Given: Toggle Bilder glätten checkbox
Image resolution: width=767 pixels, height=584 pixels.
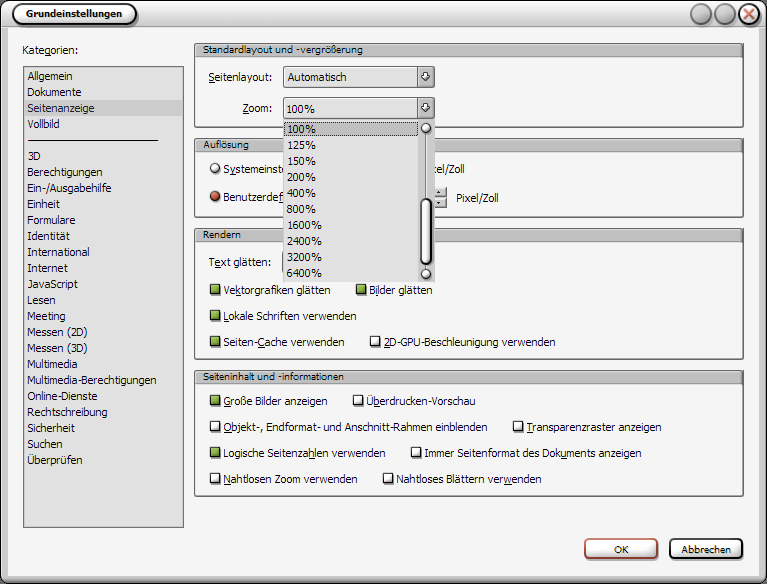Looking at the screenshot, I should (362, 290).
